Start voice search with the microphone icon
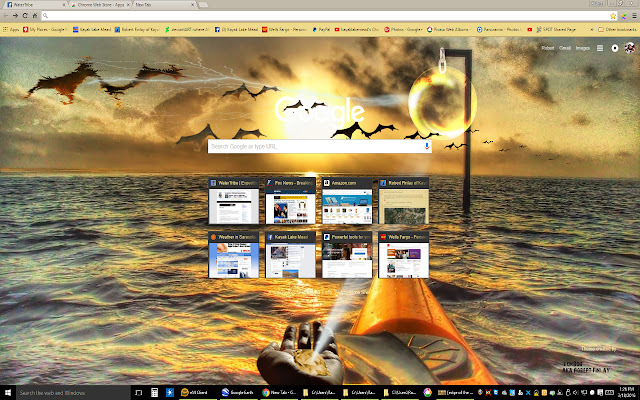The width and height of the screenshot is (640, 400). click(x=427, y=146)
